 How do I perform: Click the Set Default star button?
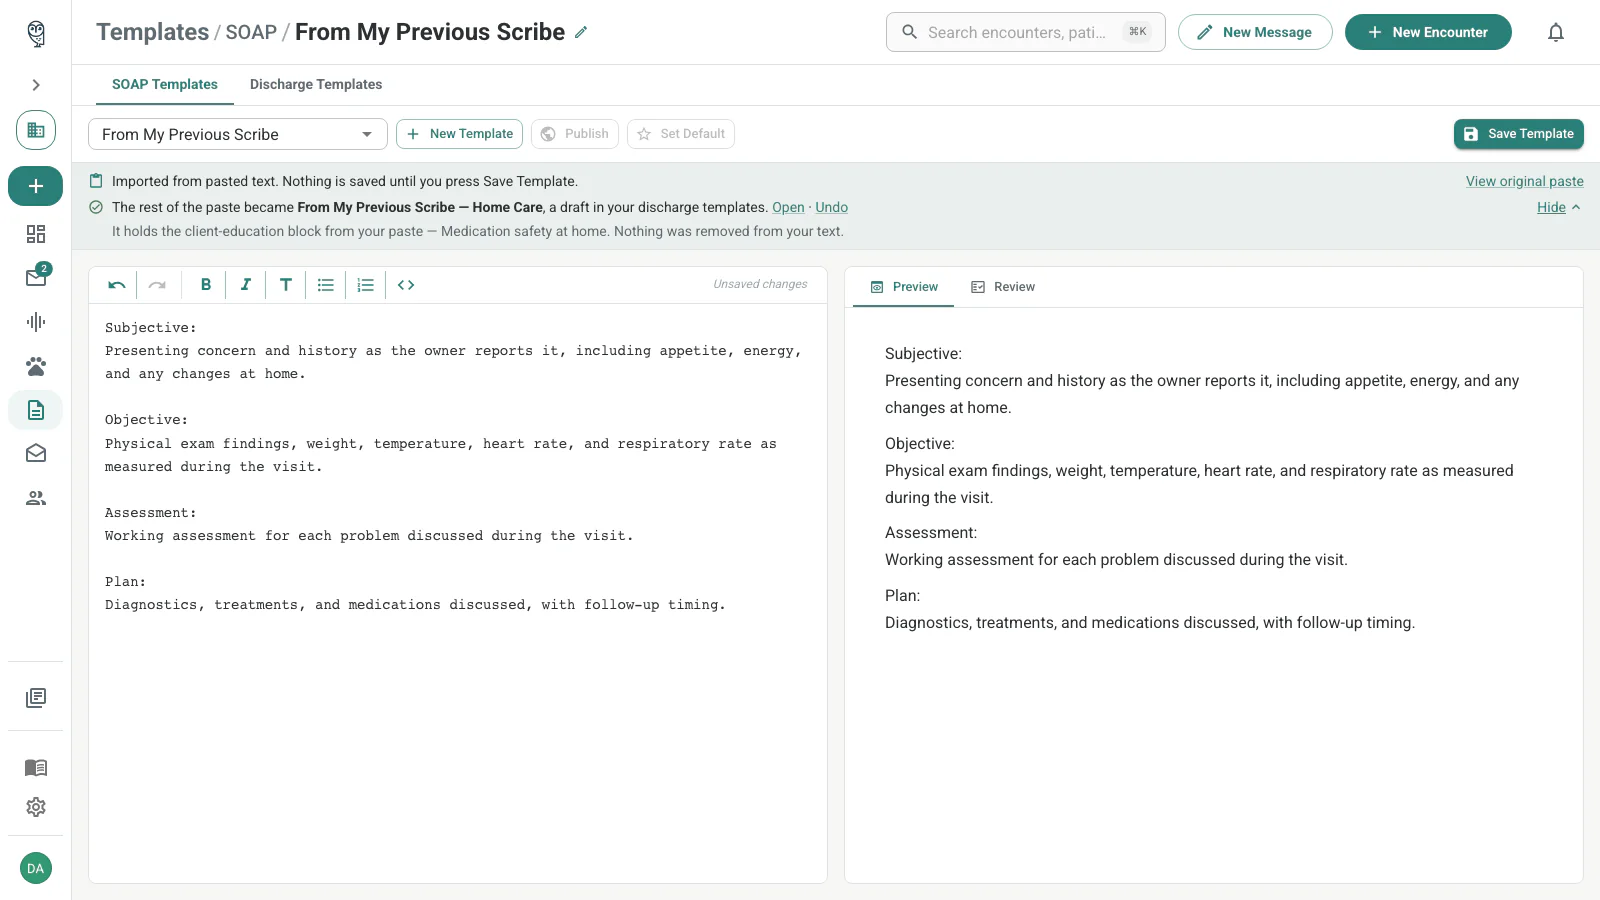click(x=681, y=134)
